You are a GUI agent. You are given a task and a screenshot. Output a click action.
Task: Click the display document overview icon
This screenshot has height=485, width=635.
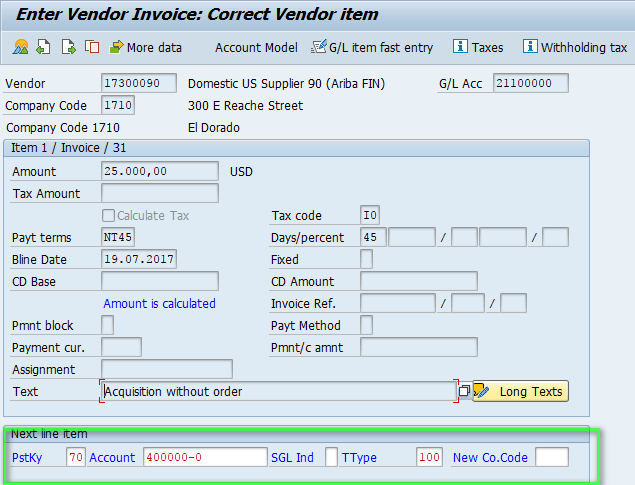(x=21, y=47)
